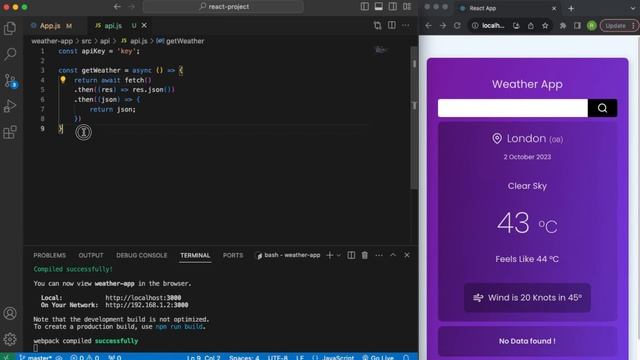Click the master branch status bar item
The width and height of the screenshot is (640, 360).
point(36,357)
